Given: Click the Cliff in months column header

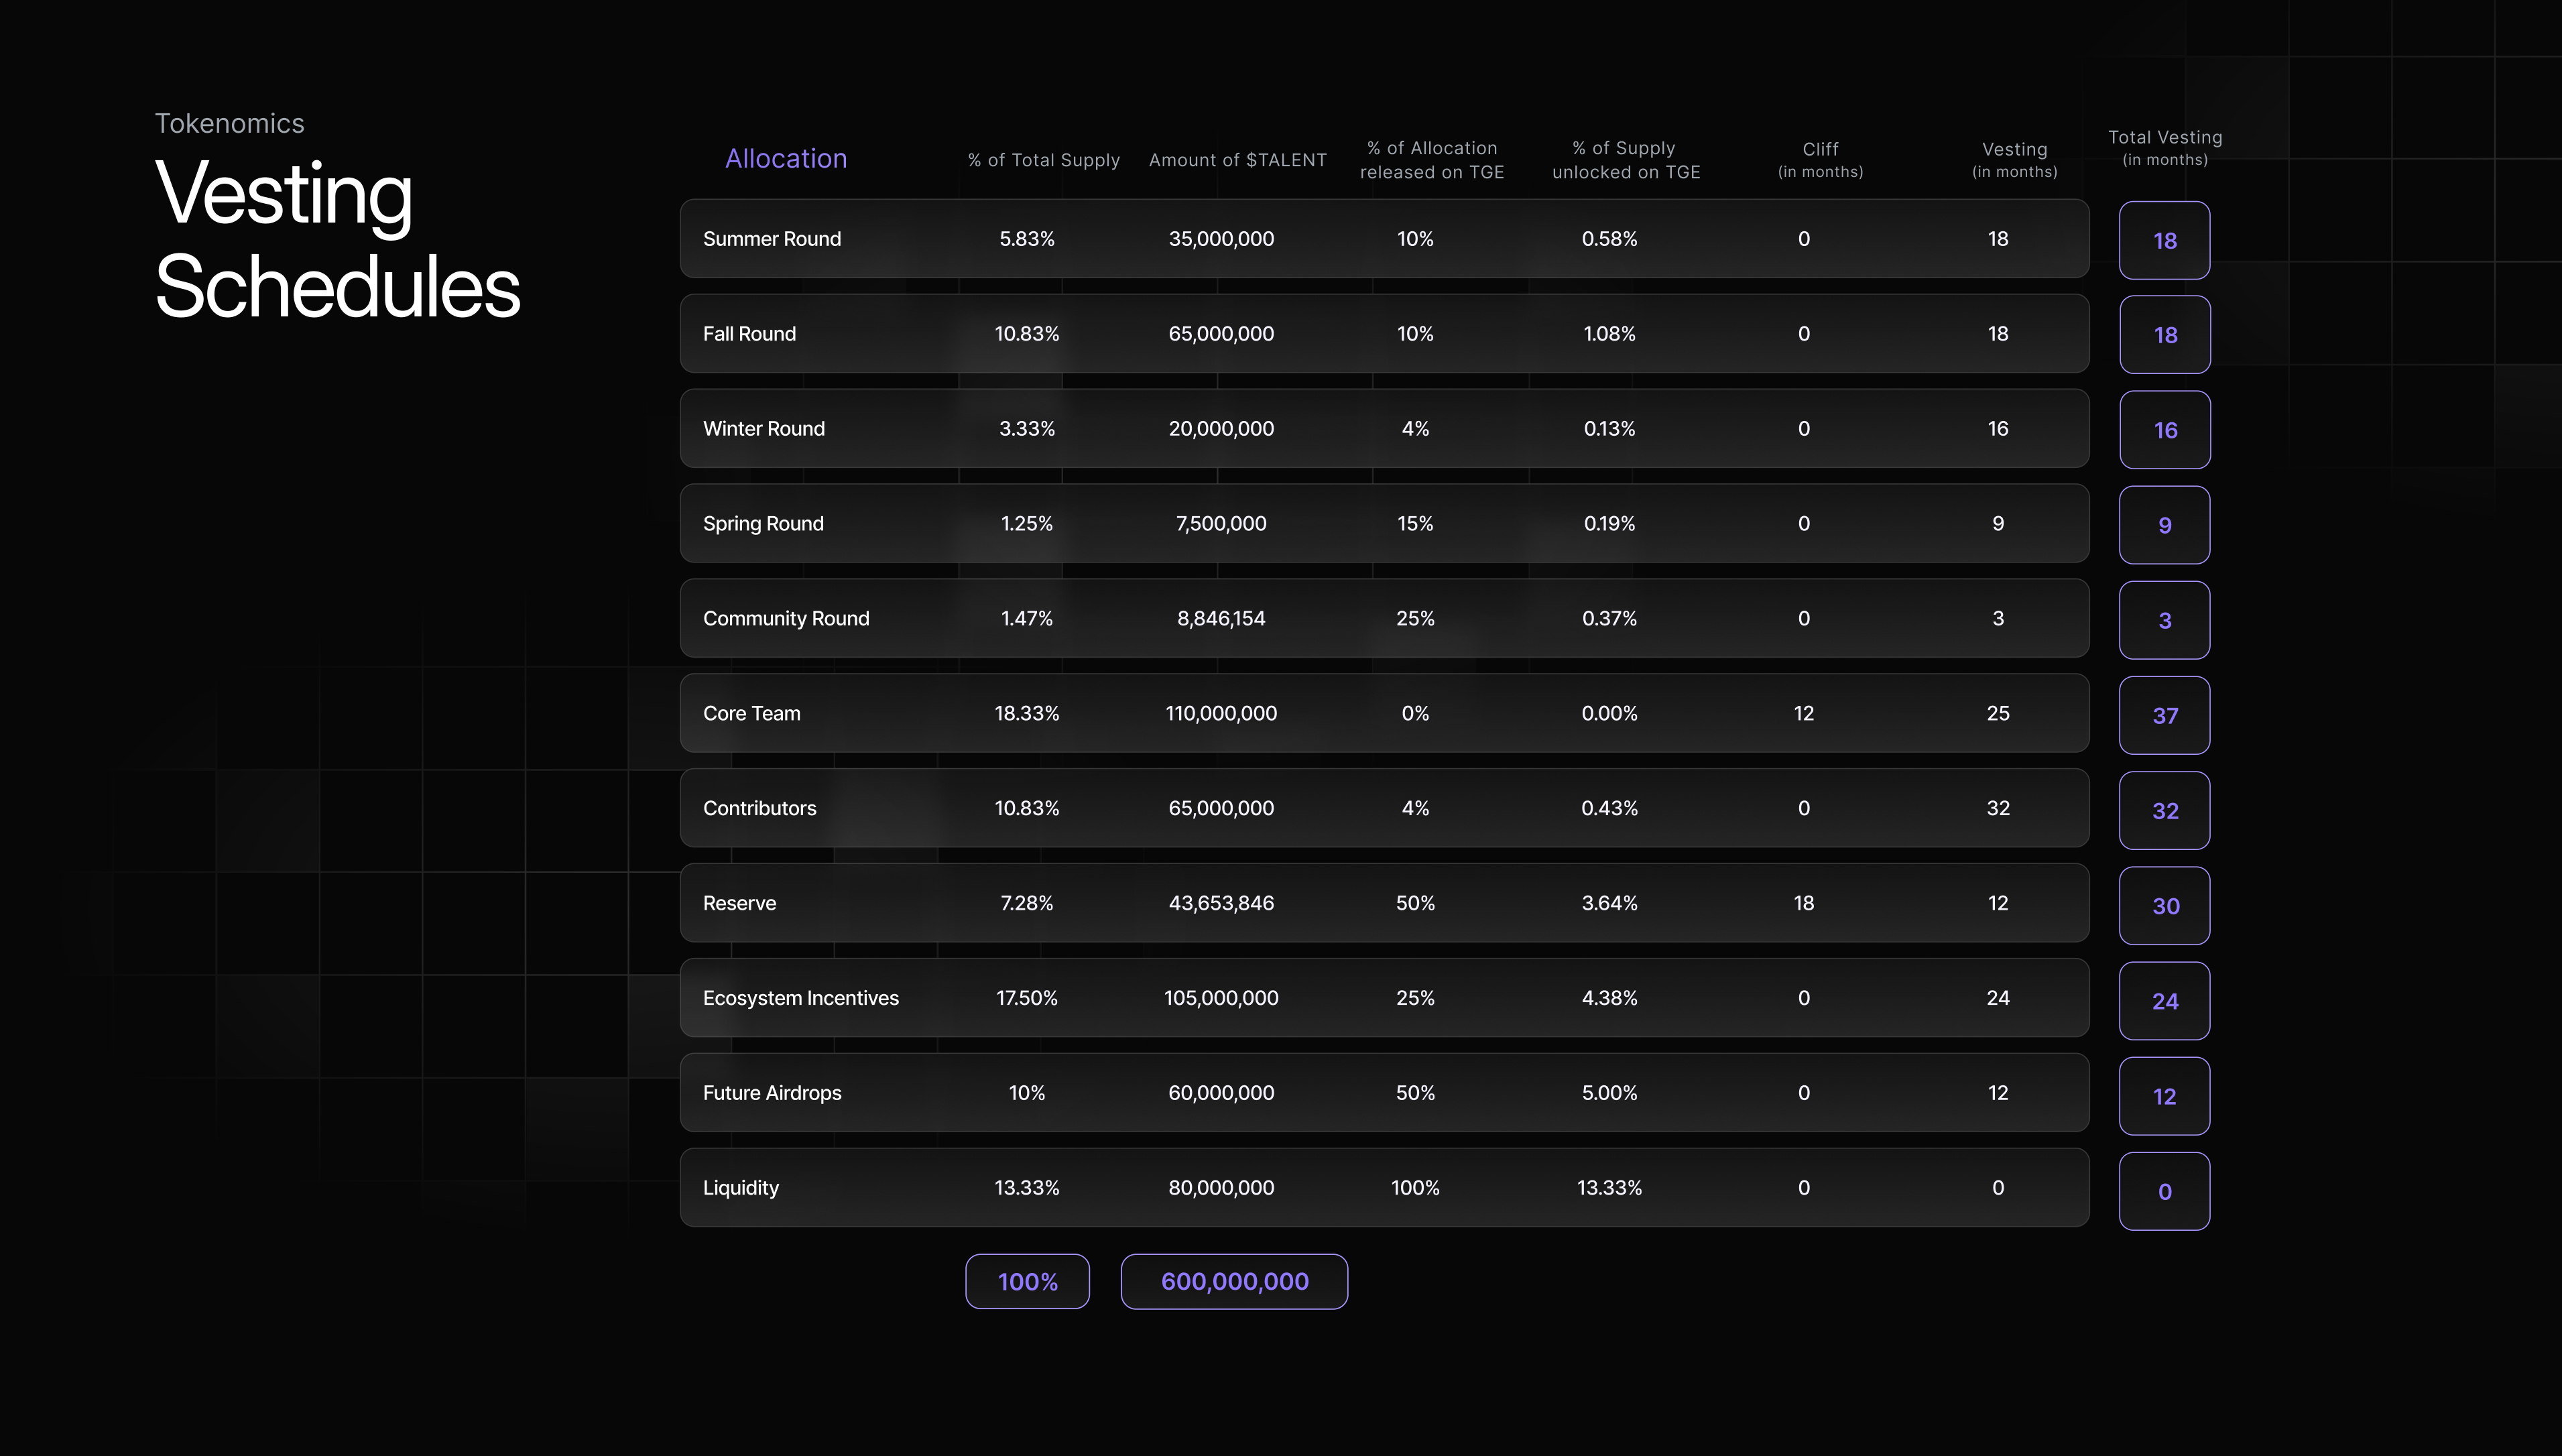Looking at the screenshot, I should (1820, 159).
